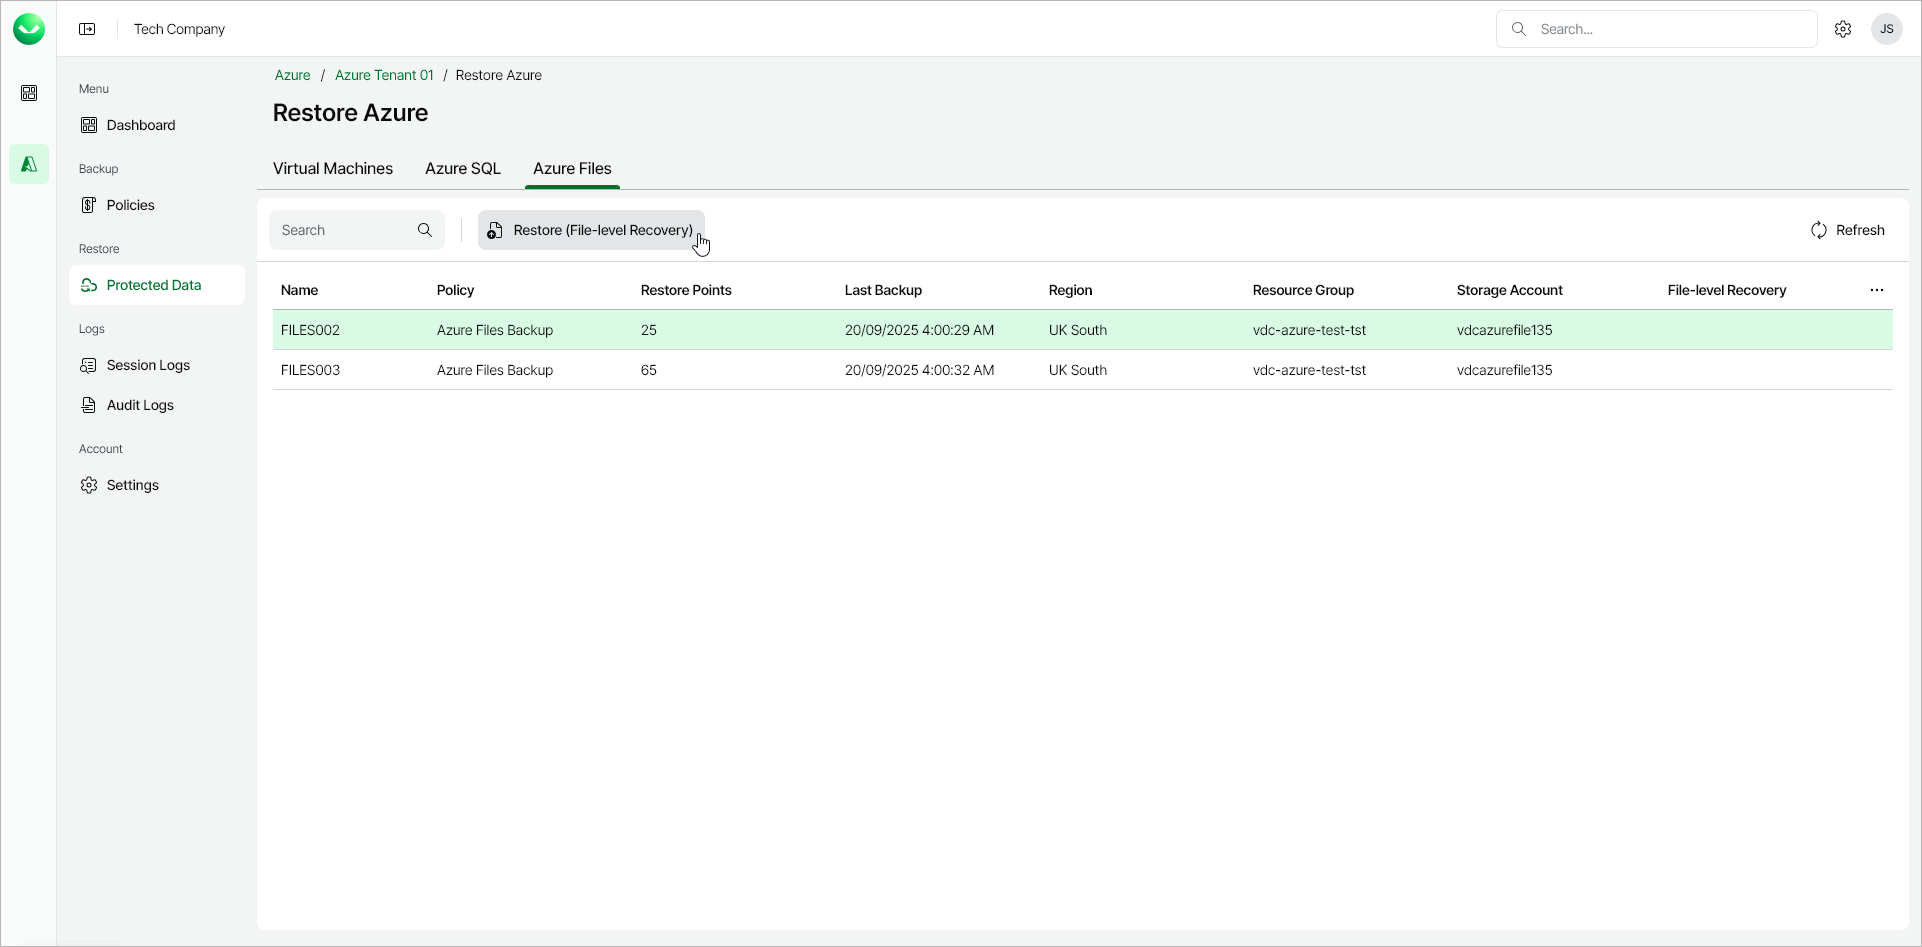Click the green checkmark company logo
The height and width of the screenshot is (947, 1922).
point(29,28)
